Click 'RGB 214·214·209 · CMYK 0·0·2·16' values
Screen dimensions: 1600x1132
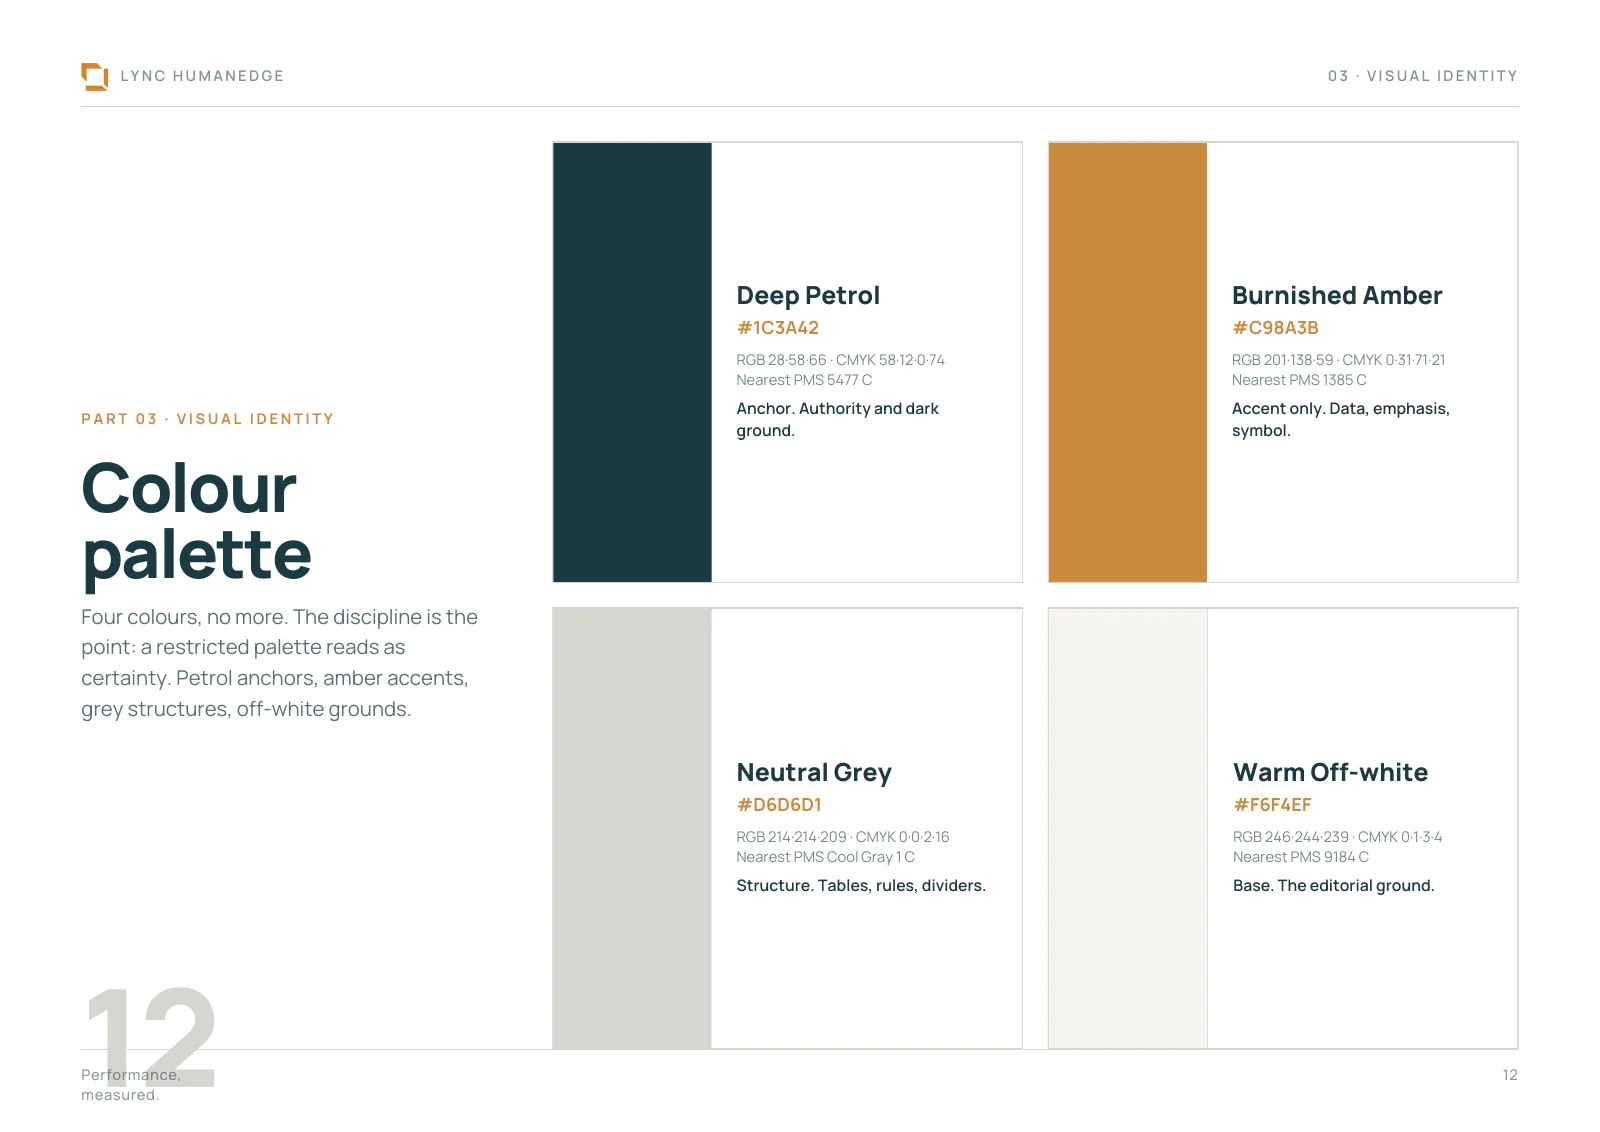pyautogui.click(x=843, y=837)
